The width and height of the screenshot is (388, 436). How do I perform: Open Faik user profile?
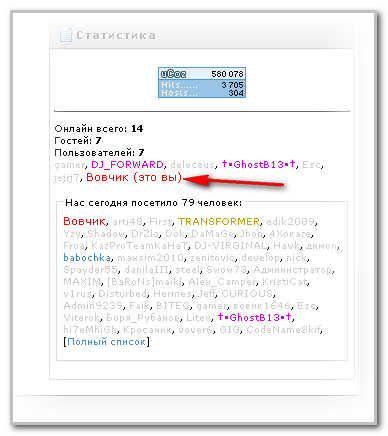tap(139, 306)
